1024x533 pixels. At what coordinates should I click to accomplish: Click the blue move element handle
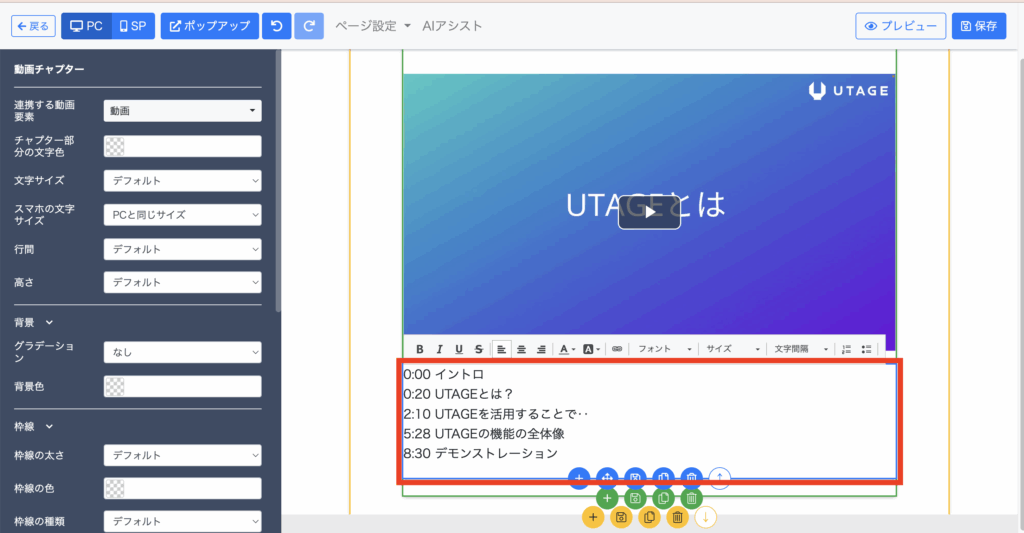tap(607, 478)
